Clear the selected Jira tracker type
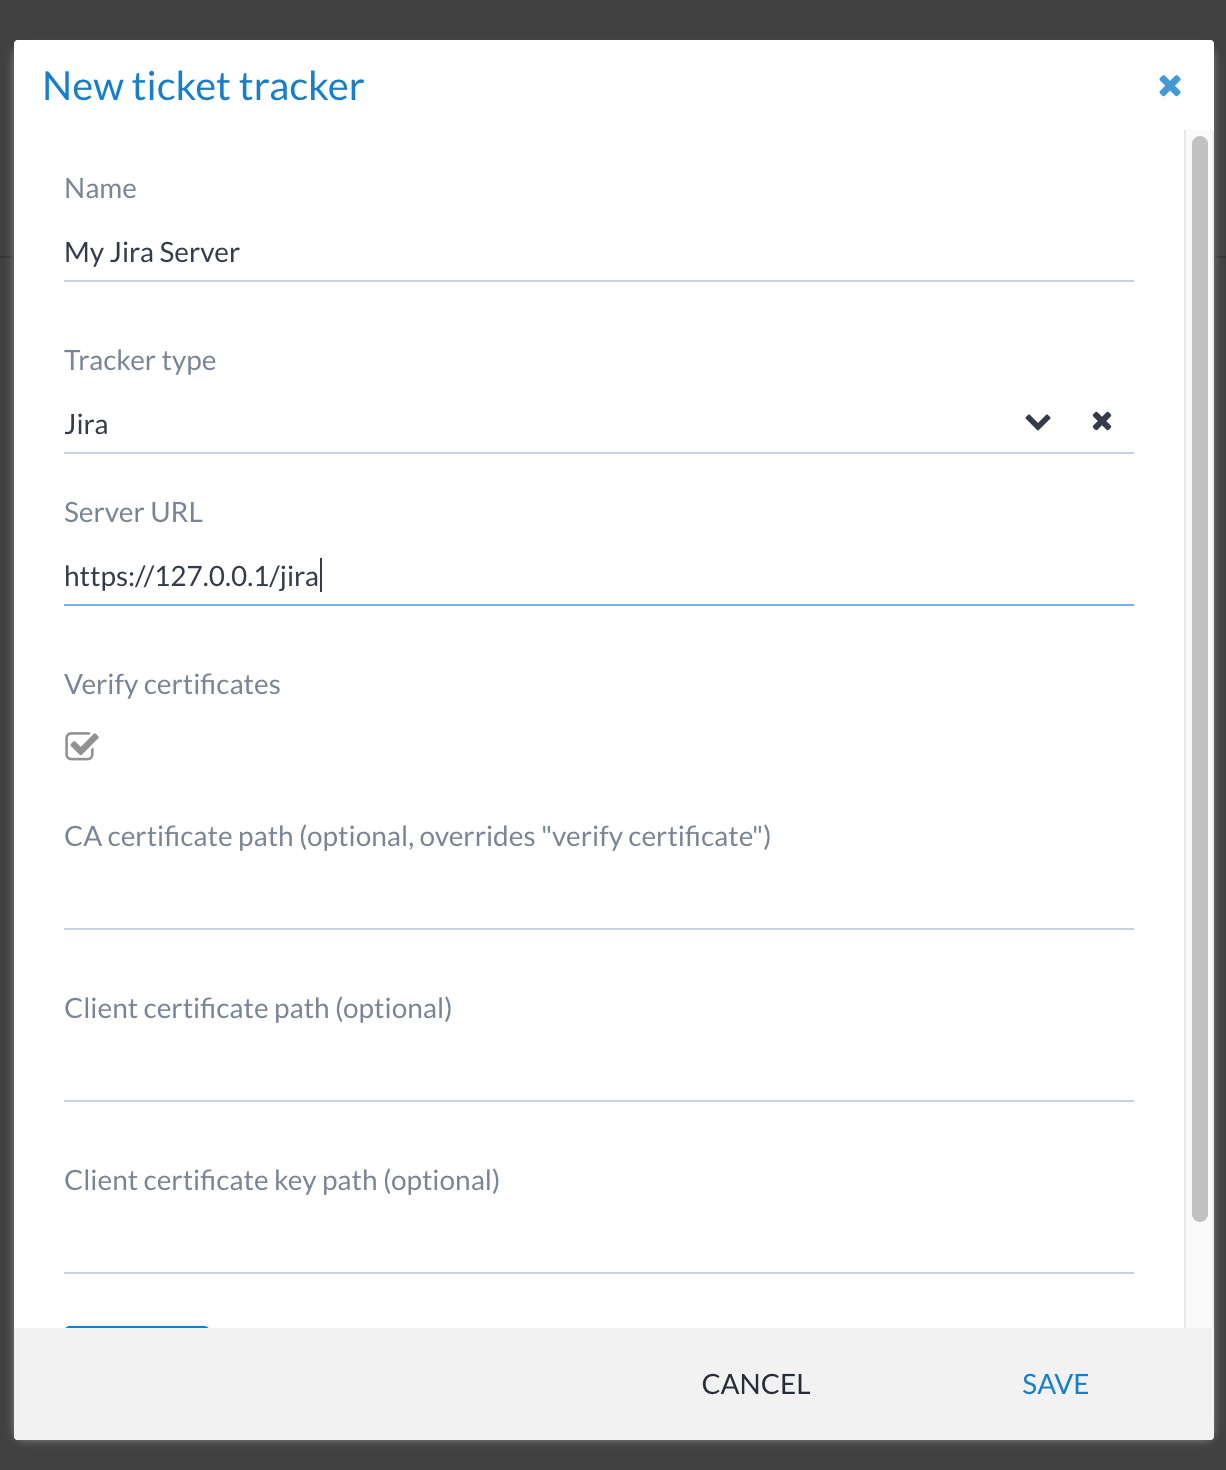Viewport: 1226px width, 1470px height. pyautogui.click(x=1101, y=421)
